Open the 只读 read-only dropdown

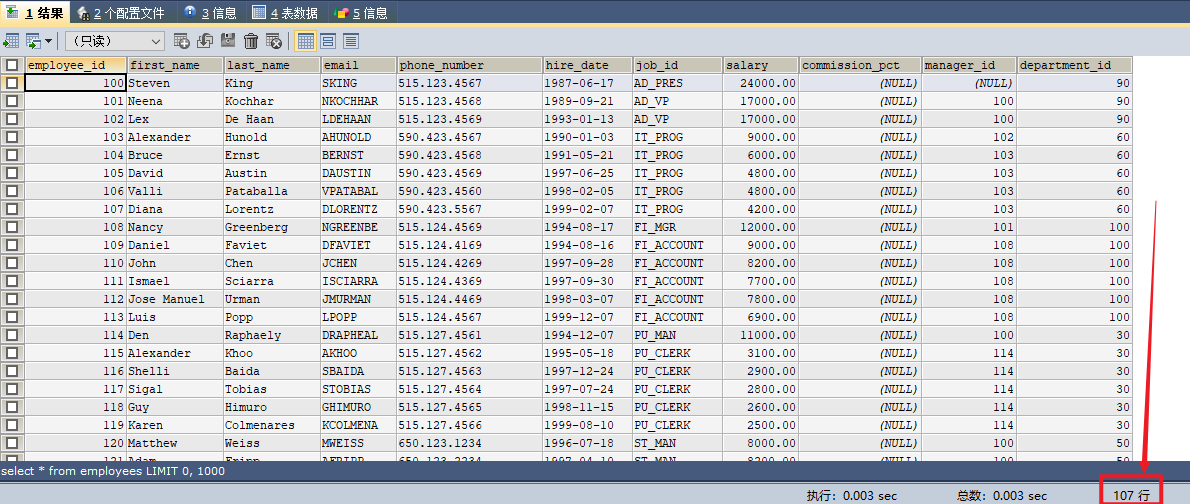(115, 41)
